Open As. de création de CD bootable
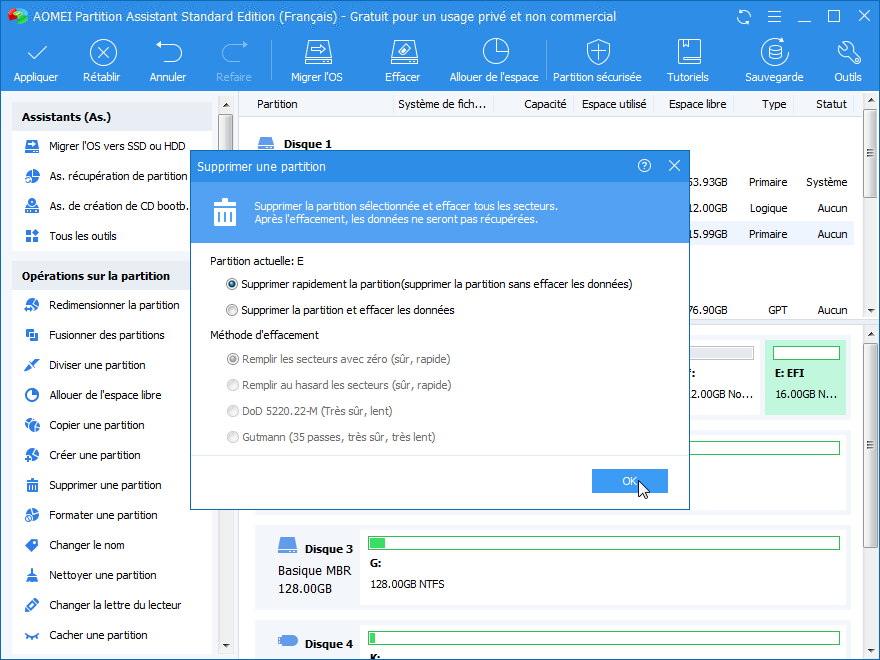This screenshot has height=660, width=880. click(106, 206)
